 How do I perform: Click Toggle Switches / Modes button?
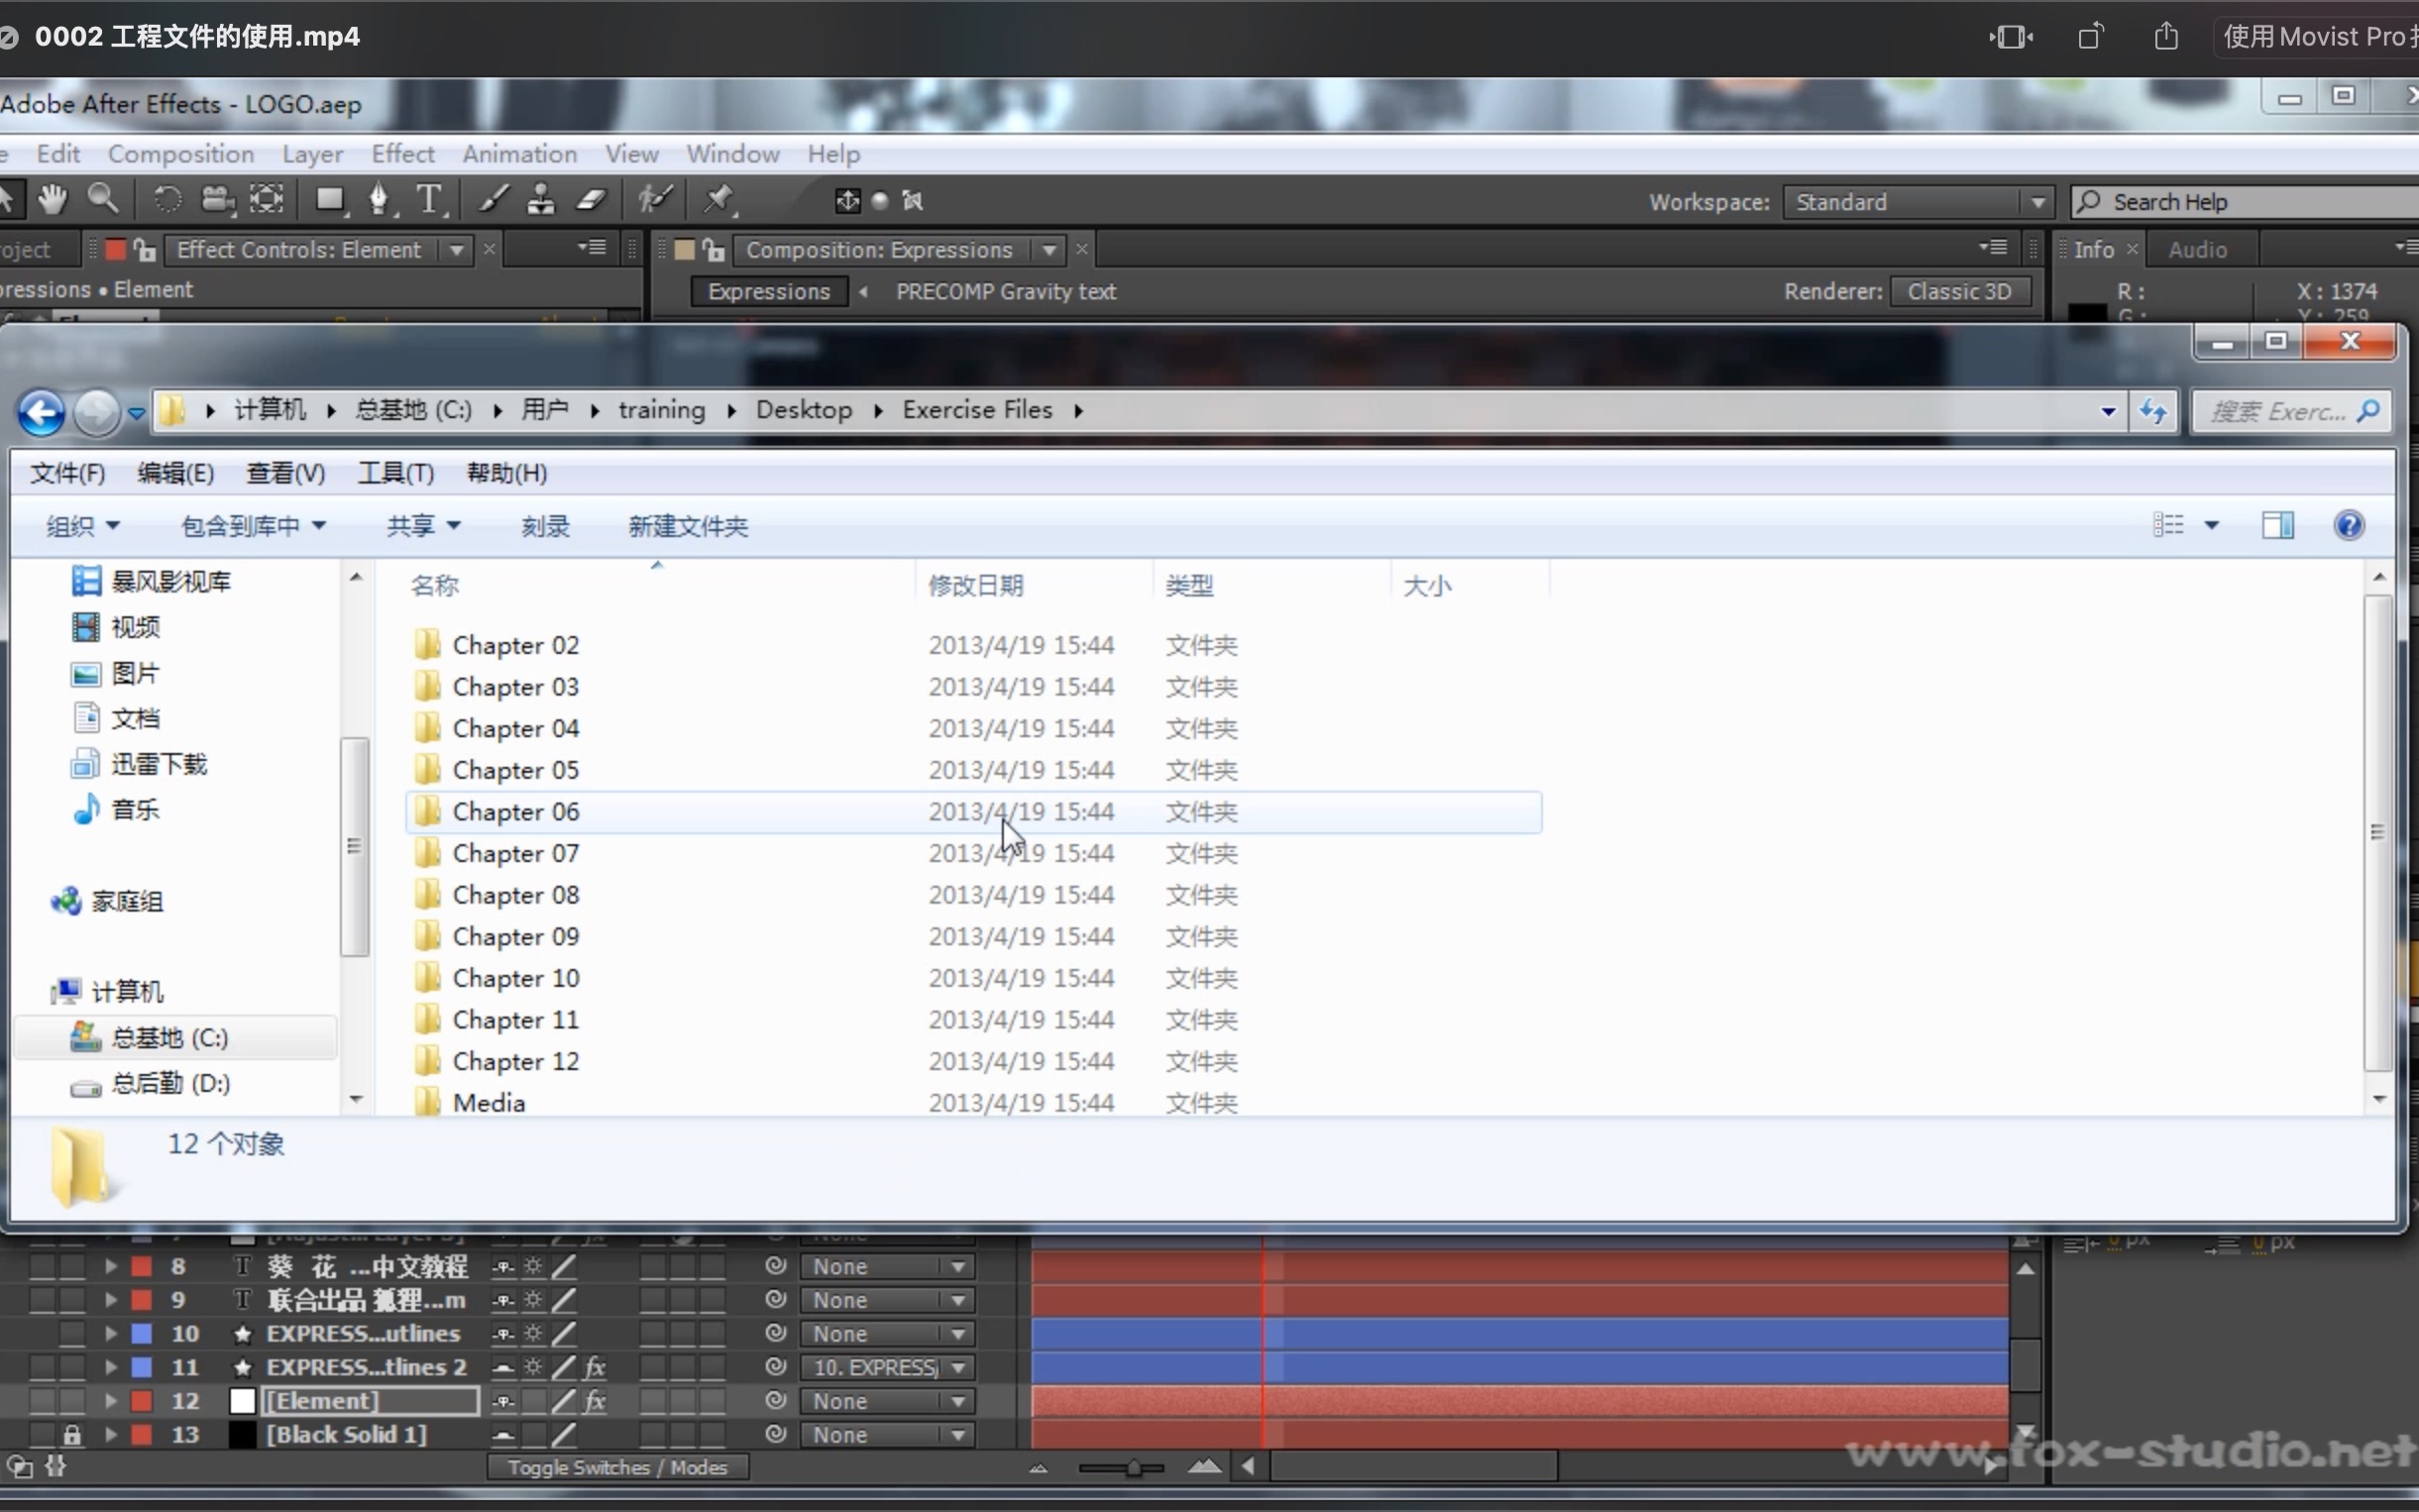coord(617,1467)
